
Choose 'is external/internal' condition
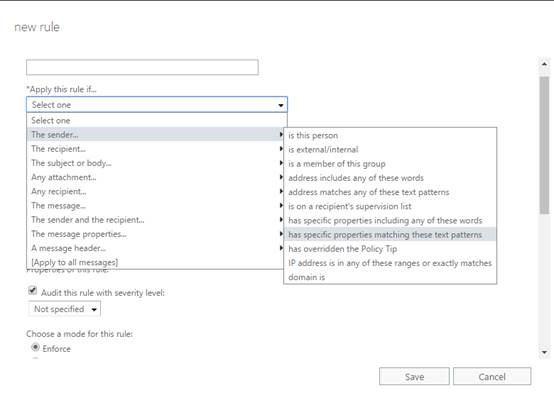[x=390, y=149]
